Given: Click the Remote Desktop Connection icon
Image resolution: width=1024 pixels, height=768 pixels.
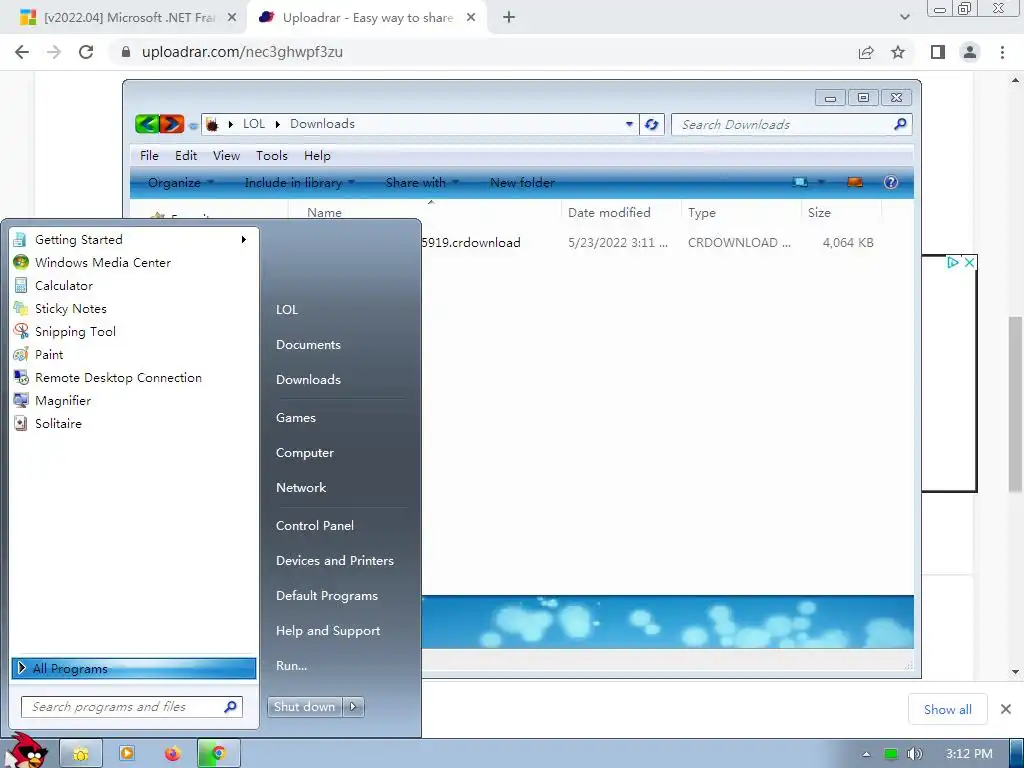Looking at the screenshot, I should [x=21, y=377].
